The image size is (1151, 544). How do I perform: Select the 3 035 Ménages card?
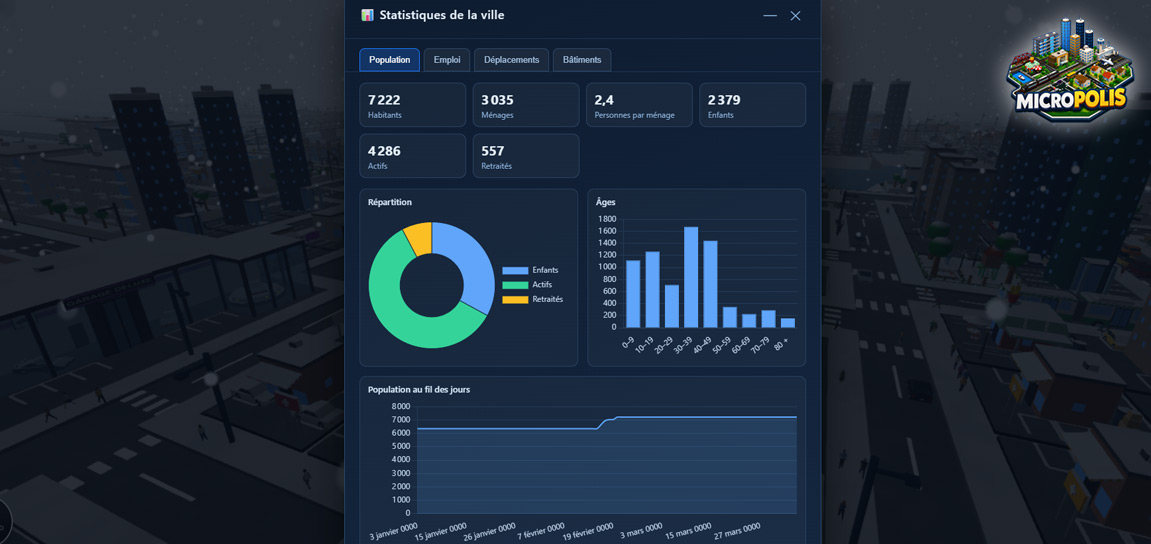(x=526, y=104)
